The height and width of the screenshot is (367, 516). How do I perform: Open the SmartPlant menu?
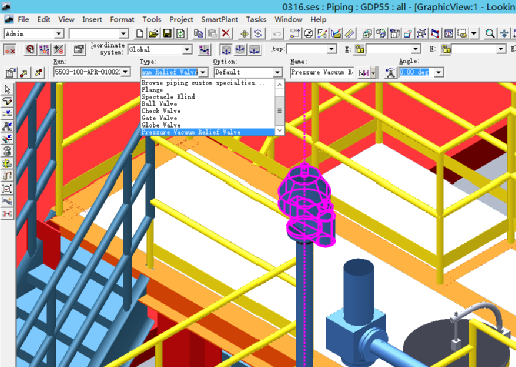220,19
